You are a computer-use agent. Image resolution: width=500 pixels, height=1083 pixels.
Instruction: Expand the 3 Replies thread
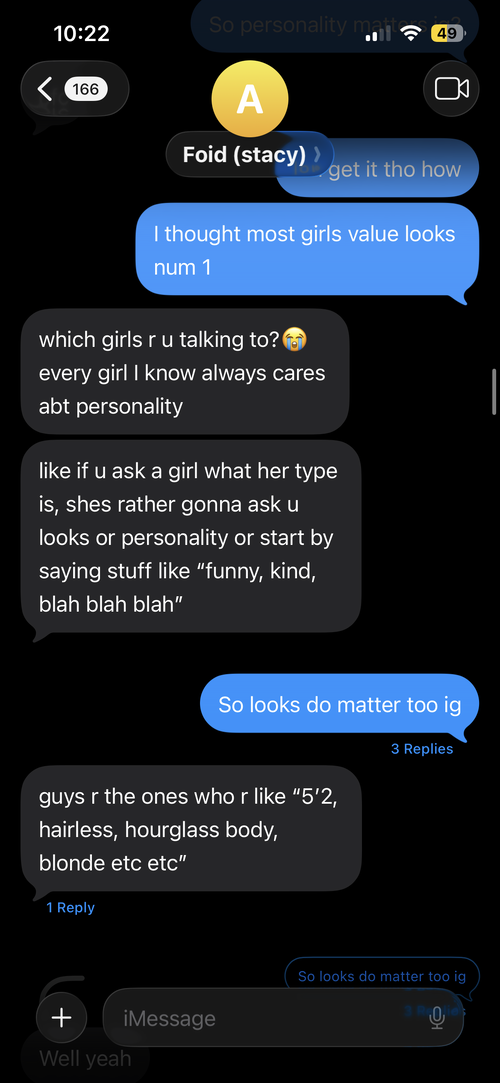[x=422, y=749]
